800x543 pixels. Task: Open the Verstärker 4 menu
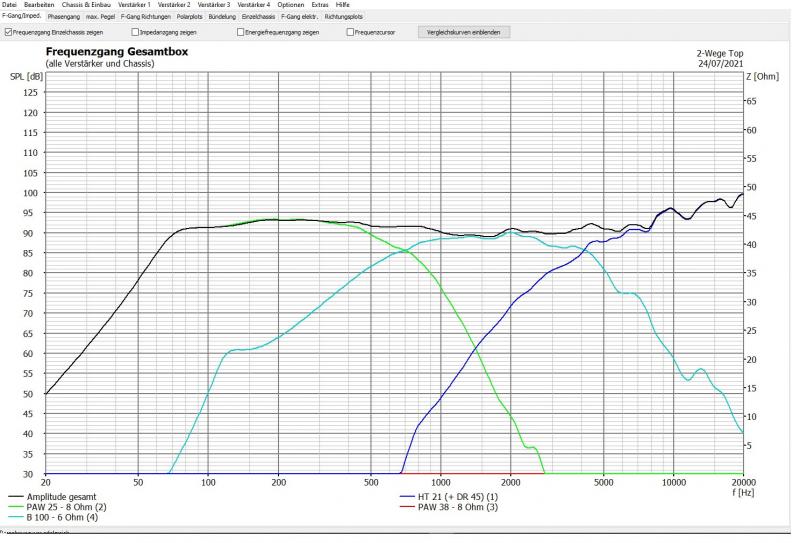(x=254, y=5)
